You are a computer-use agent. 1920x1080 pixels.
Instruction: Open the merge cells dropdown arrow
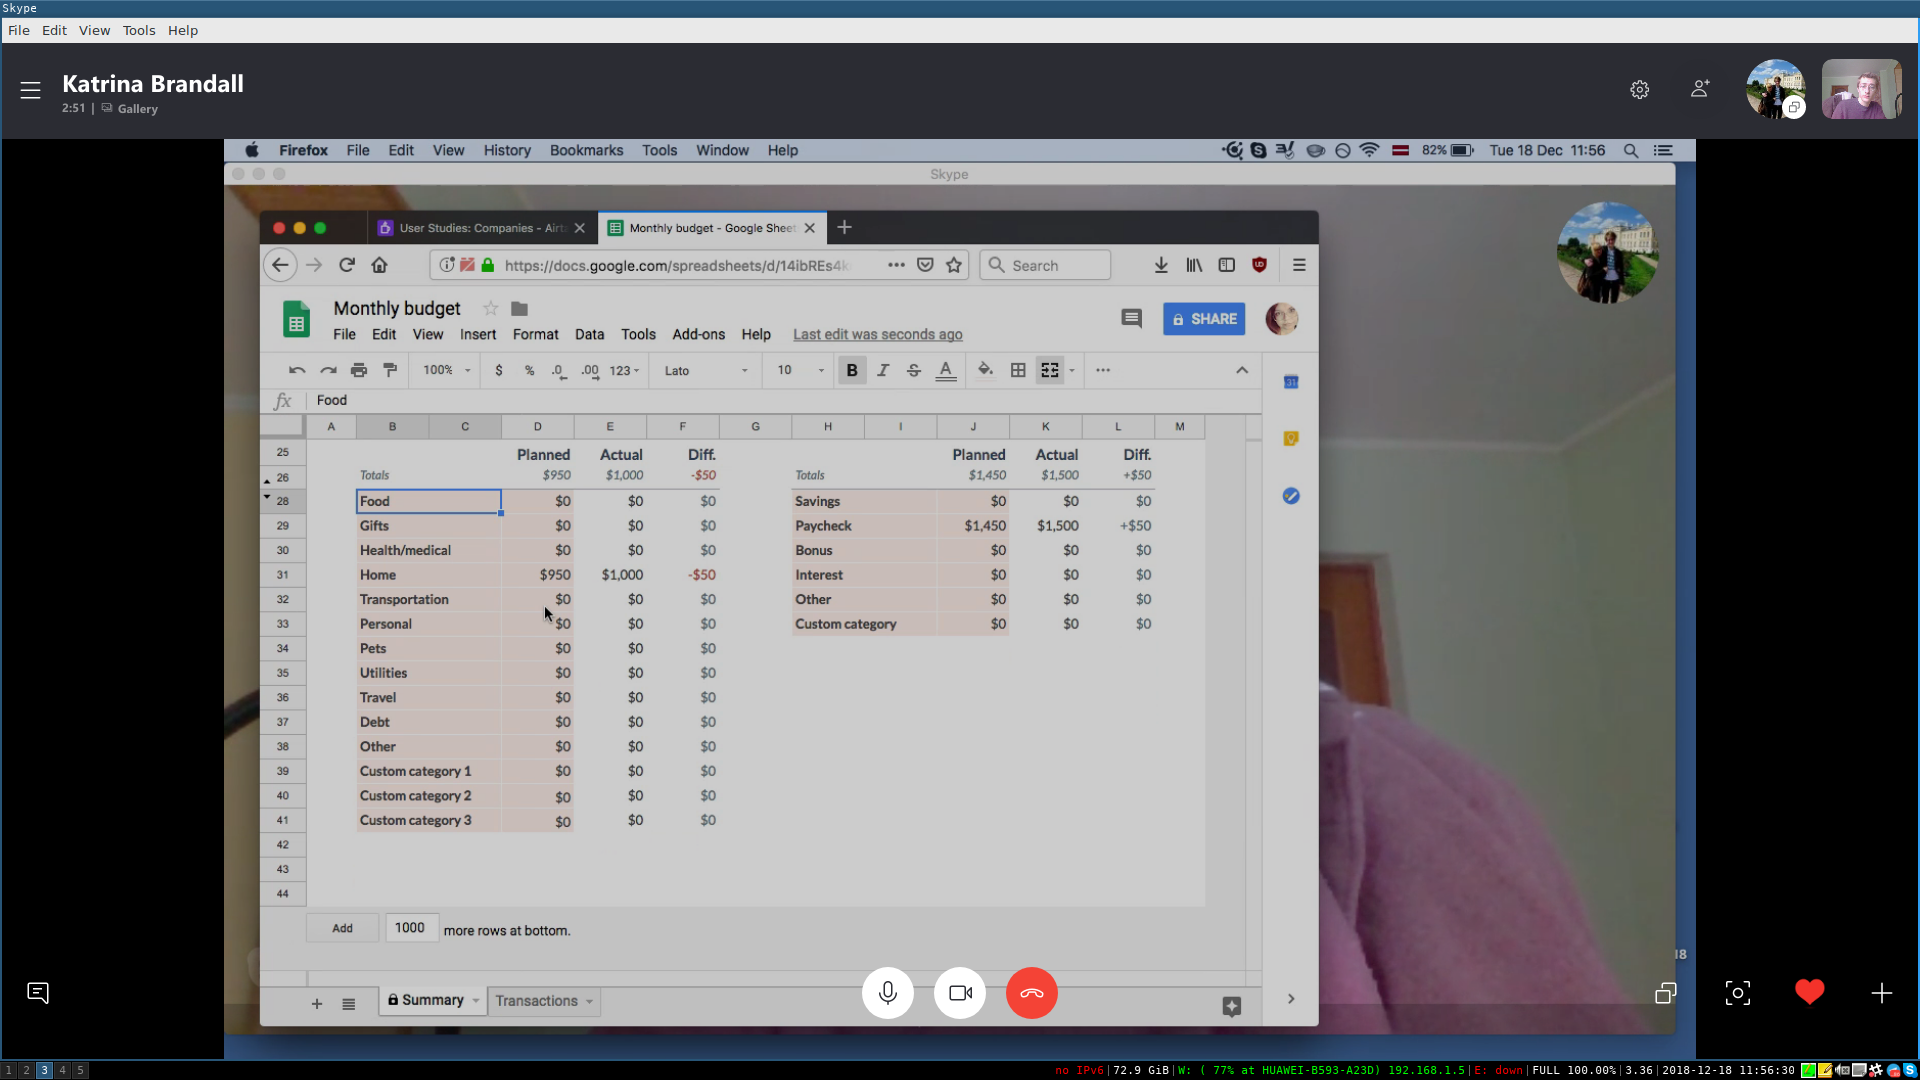(x=1072, y=370)
